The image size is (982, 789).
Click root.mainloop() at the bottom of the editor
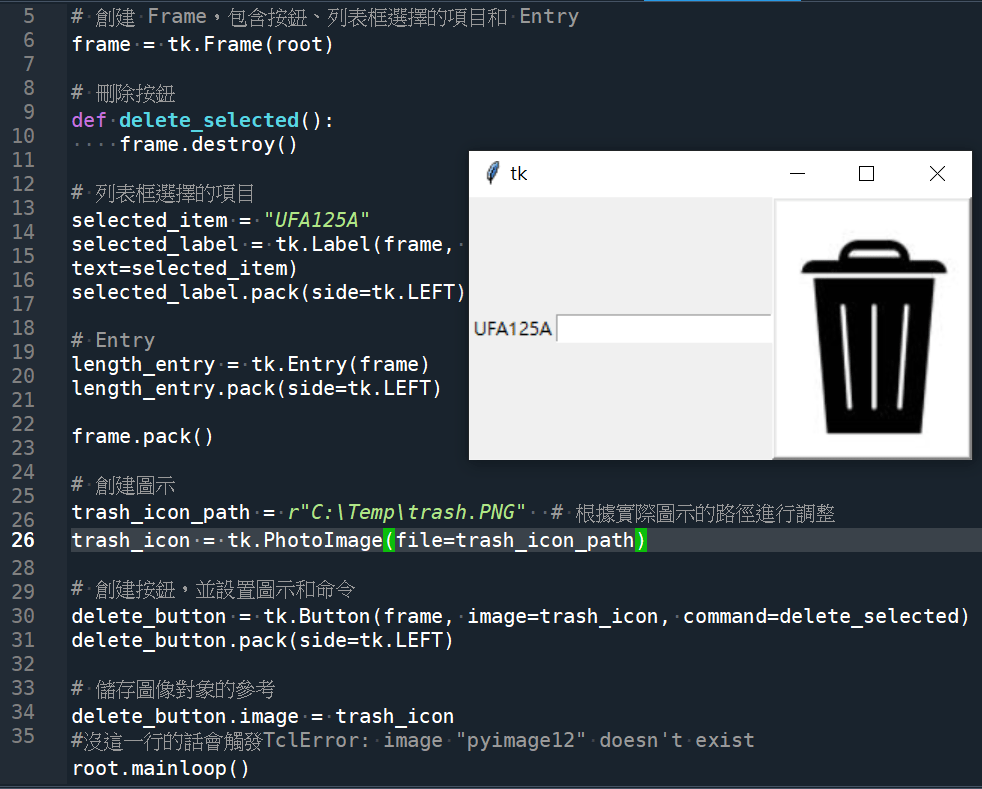(x=157, y=768)
